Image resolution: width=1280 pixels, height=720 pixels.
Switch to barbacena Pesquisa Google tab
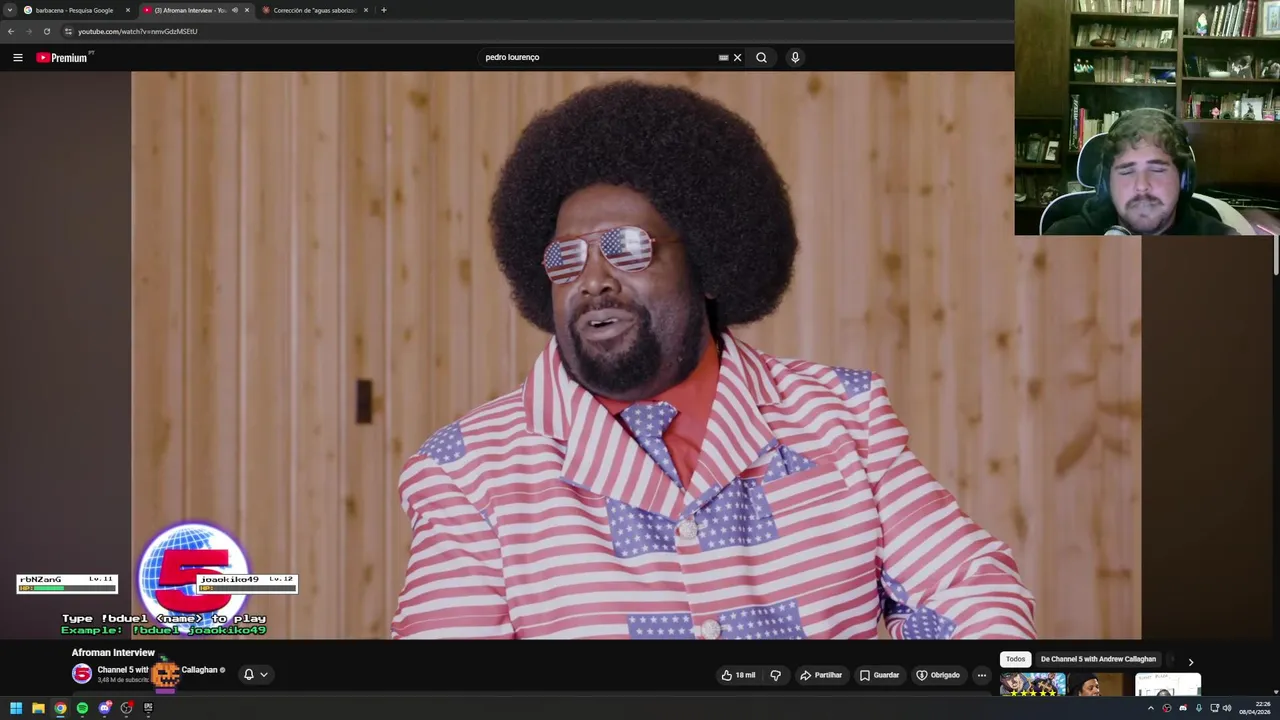coord(75,10)
